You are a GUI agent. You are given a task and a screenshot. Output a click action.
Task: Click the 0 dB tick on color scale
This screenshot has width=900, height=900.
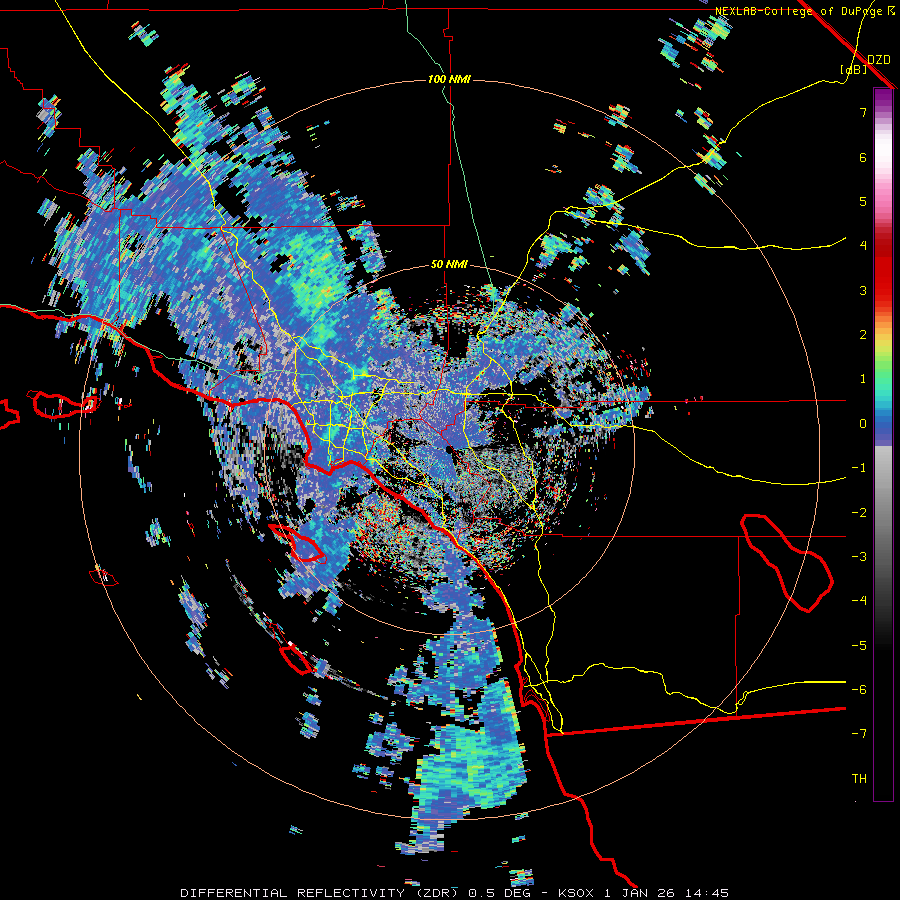click(x=863, y=424)
